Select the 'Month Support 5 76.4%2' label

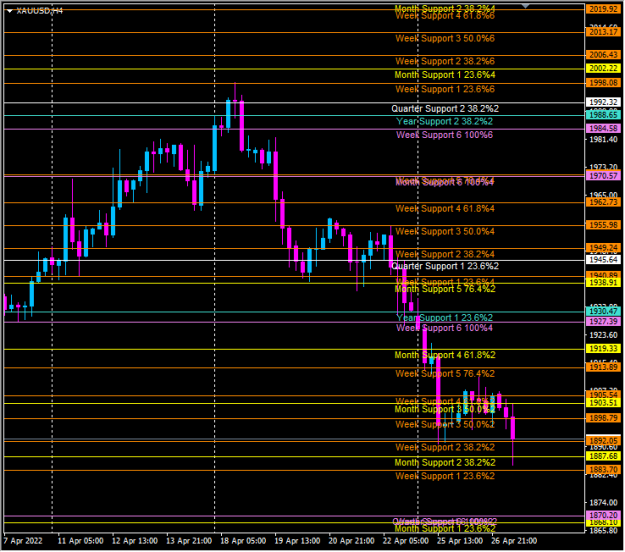(445, 289)
